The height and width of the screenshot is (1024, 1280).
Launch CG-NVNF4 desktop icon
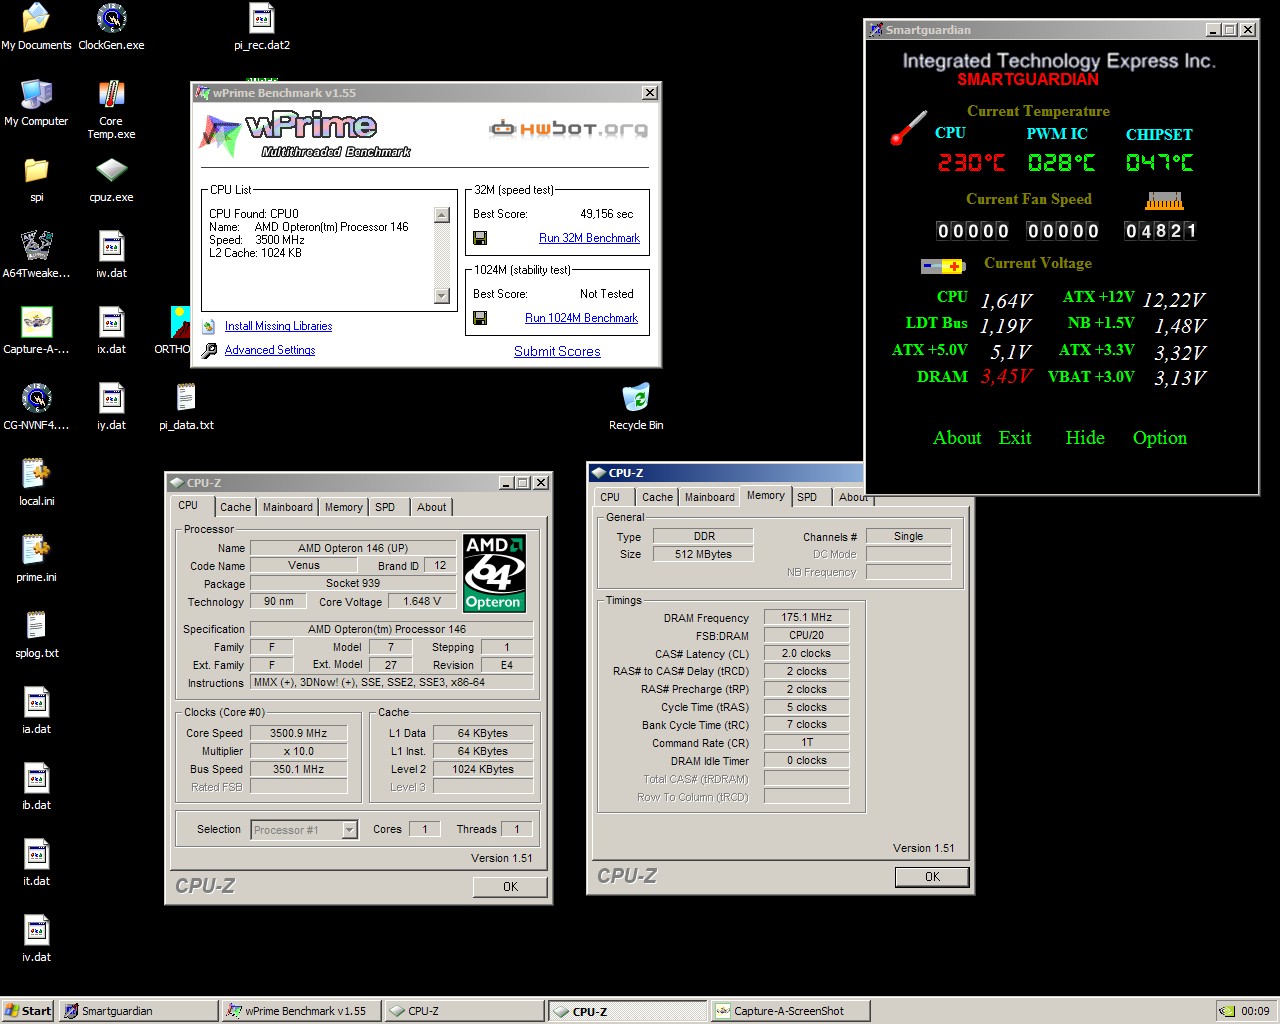36,407
